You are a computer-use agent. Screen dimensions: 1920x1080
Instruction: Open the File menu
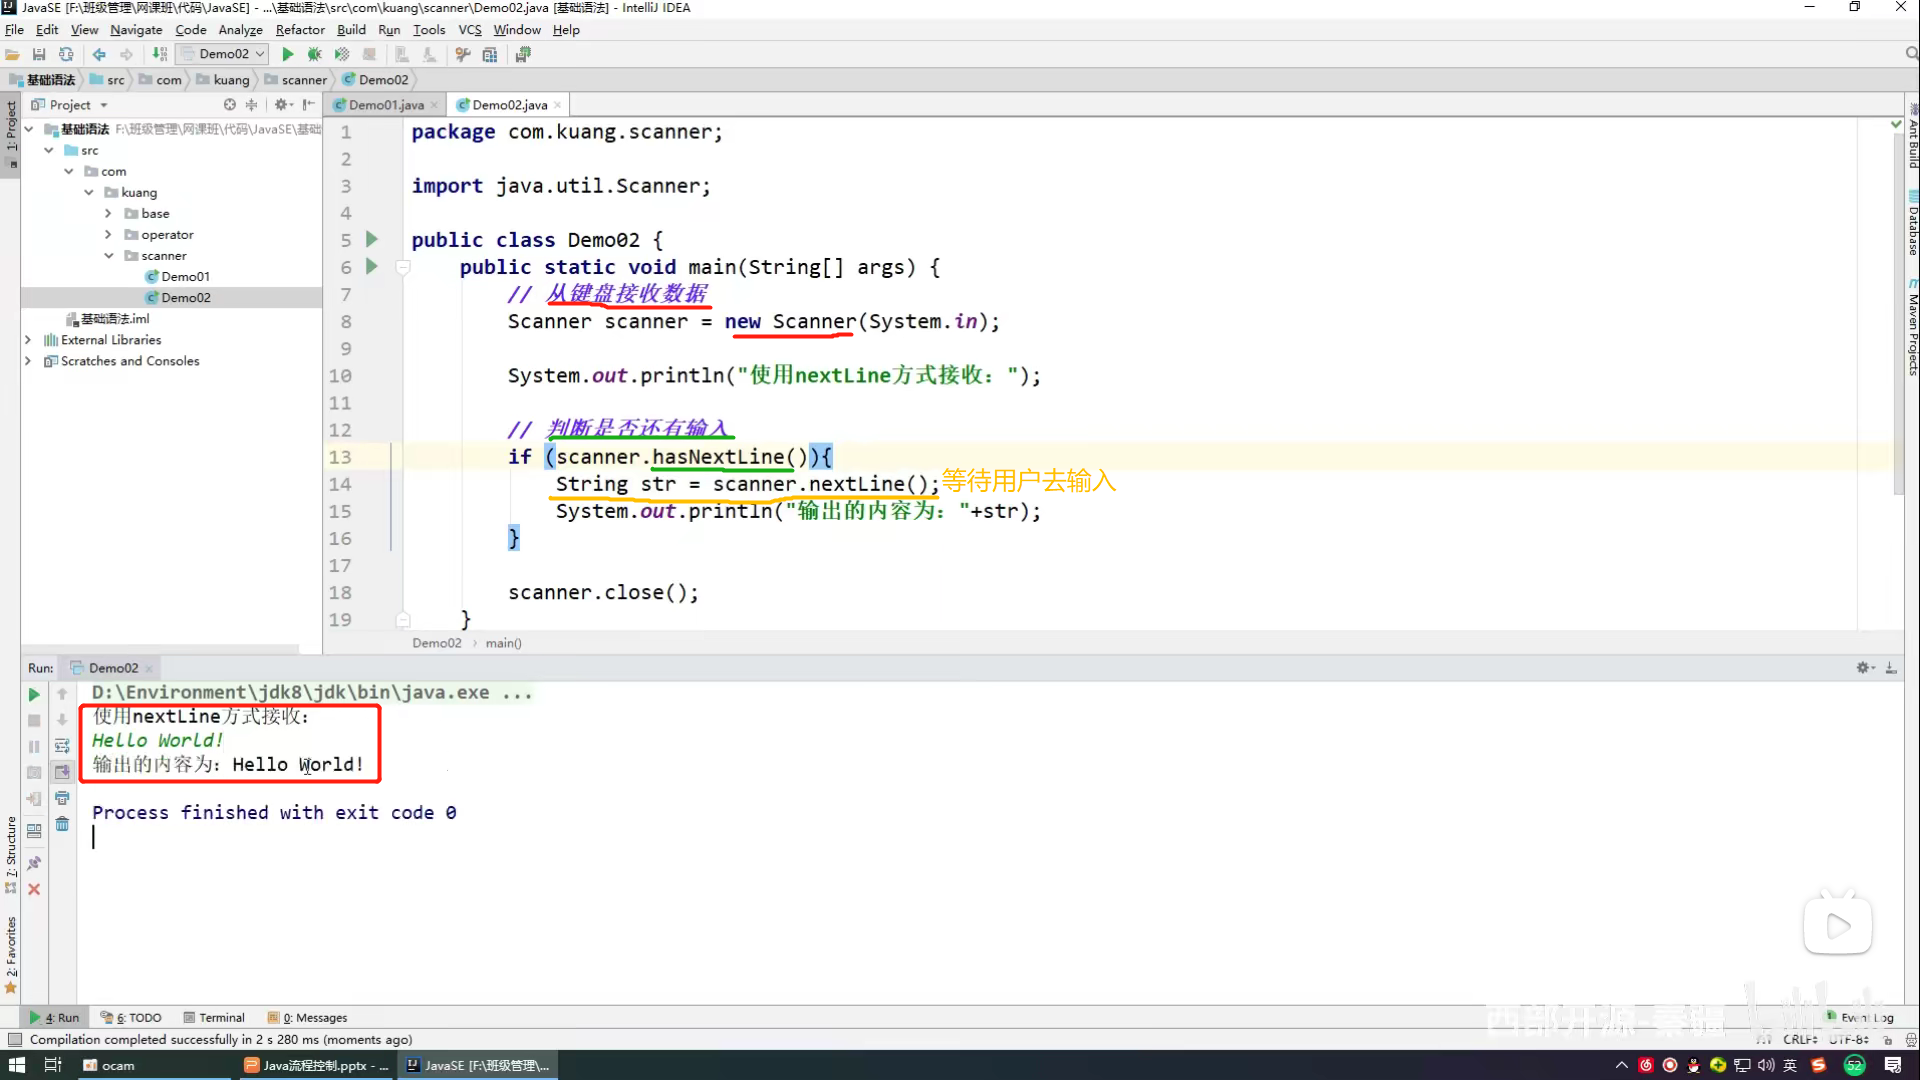tap(14, 30)
